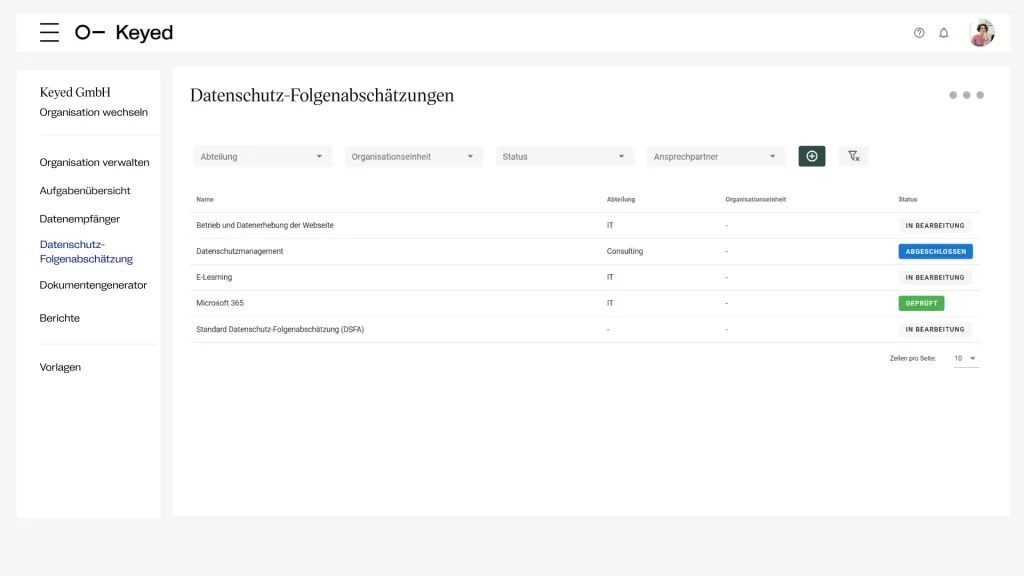
Task: Open the E-Learning entry
Action: (214, 277)
